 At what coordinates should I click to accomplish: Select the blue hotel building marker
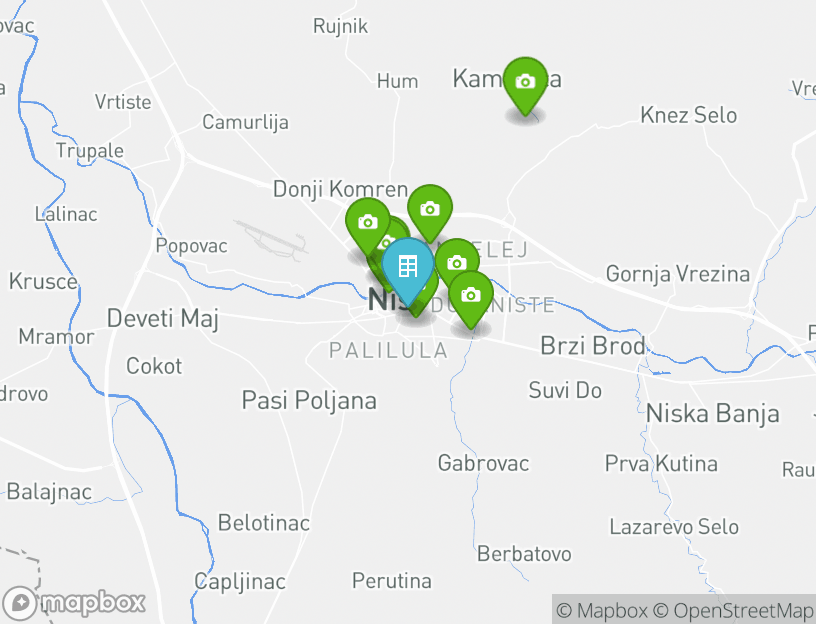[x=408, y=270]
